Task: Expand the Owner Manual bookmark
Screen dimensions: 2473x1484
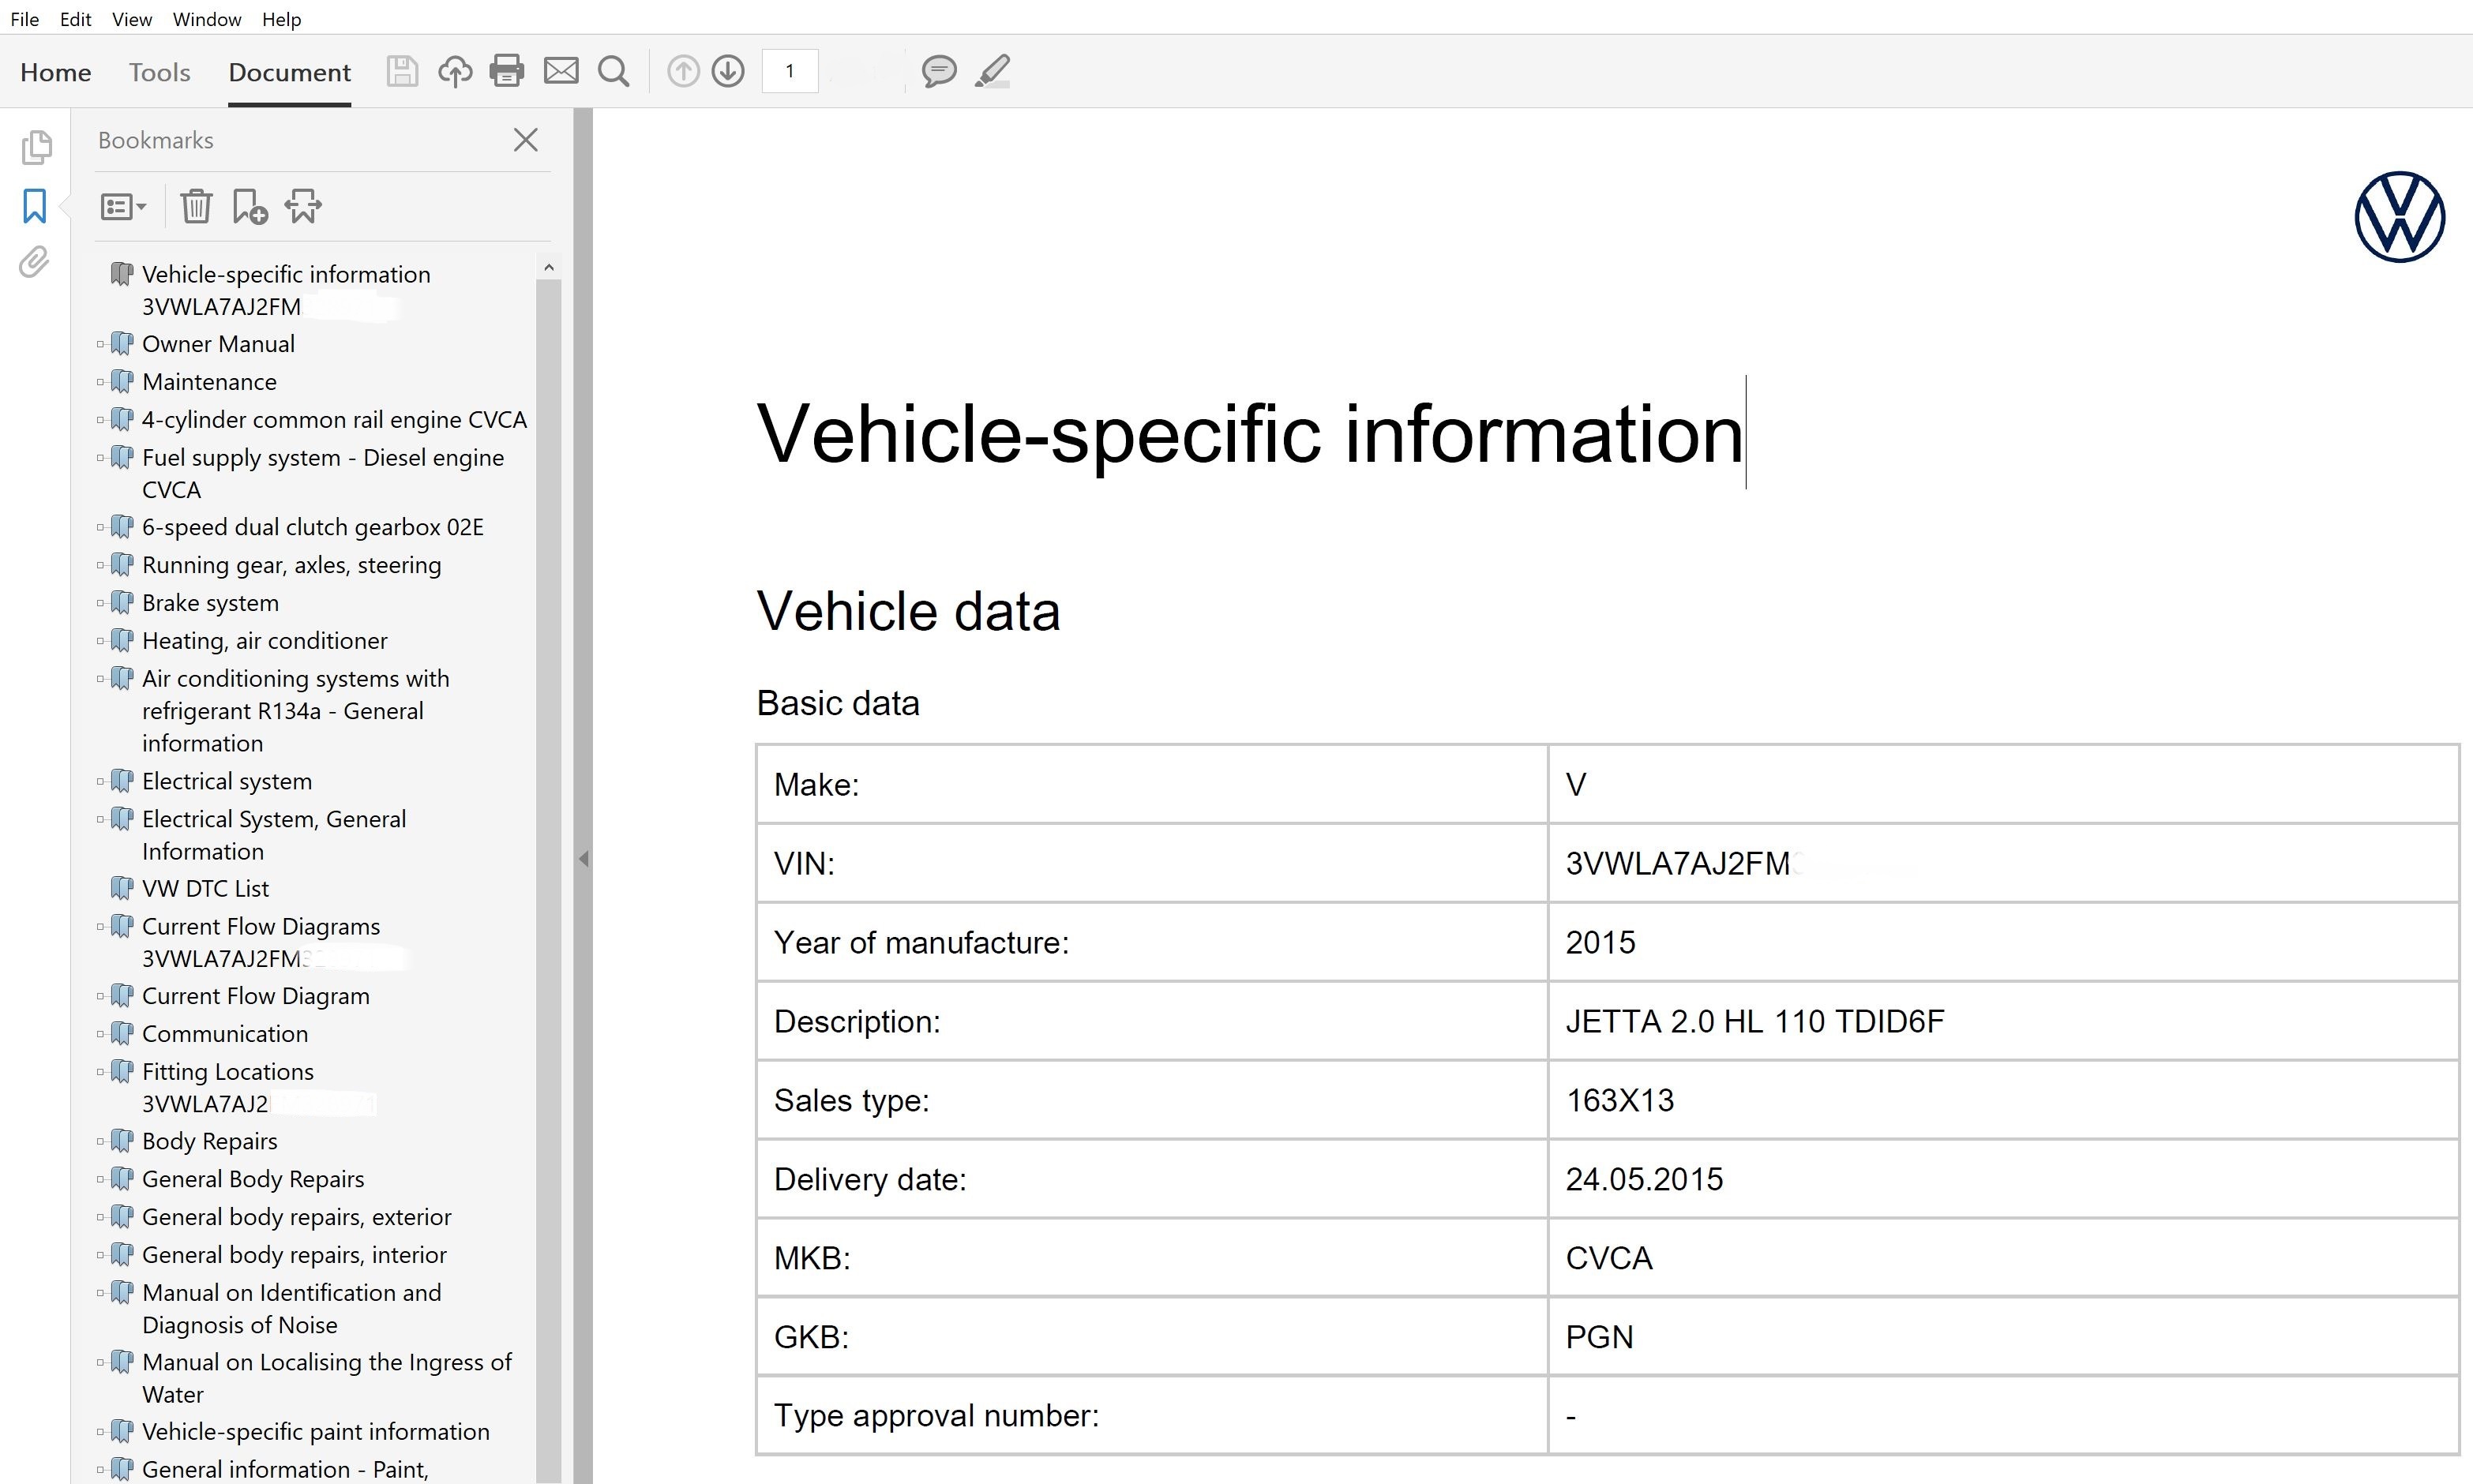Action: 100,344
